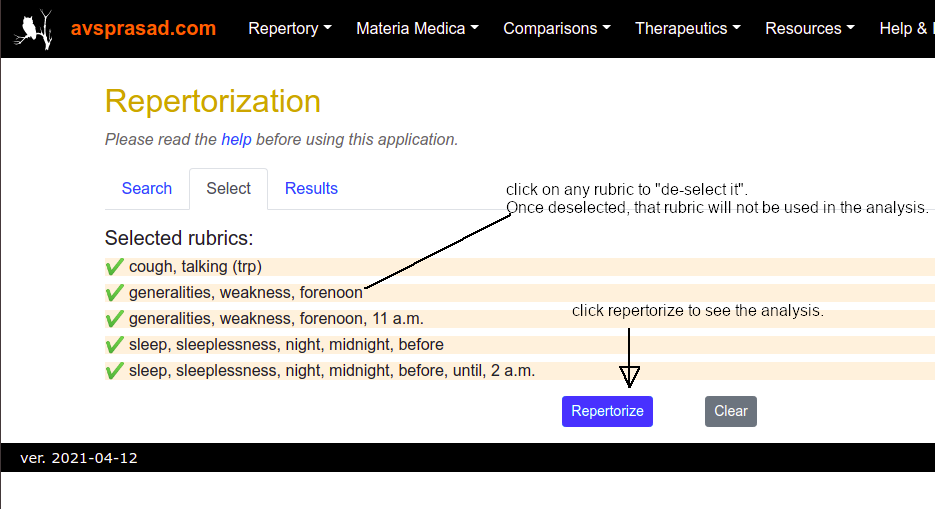Uncheck sleeplessness until 2 a.m. checkmark

coord(114,371)
